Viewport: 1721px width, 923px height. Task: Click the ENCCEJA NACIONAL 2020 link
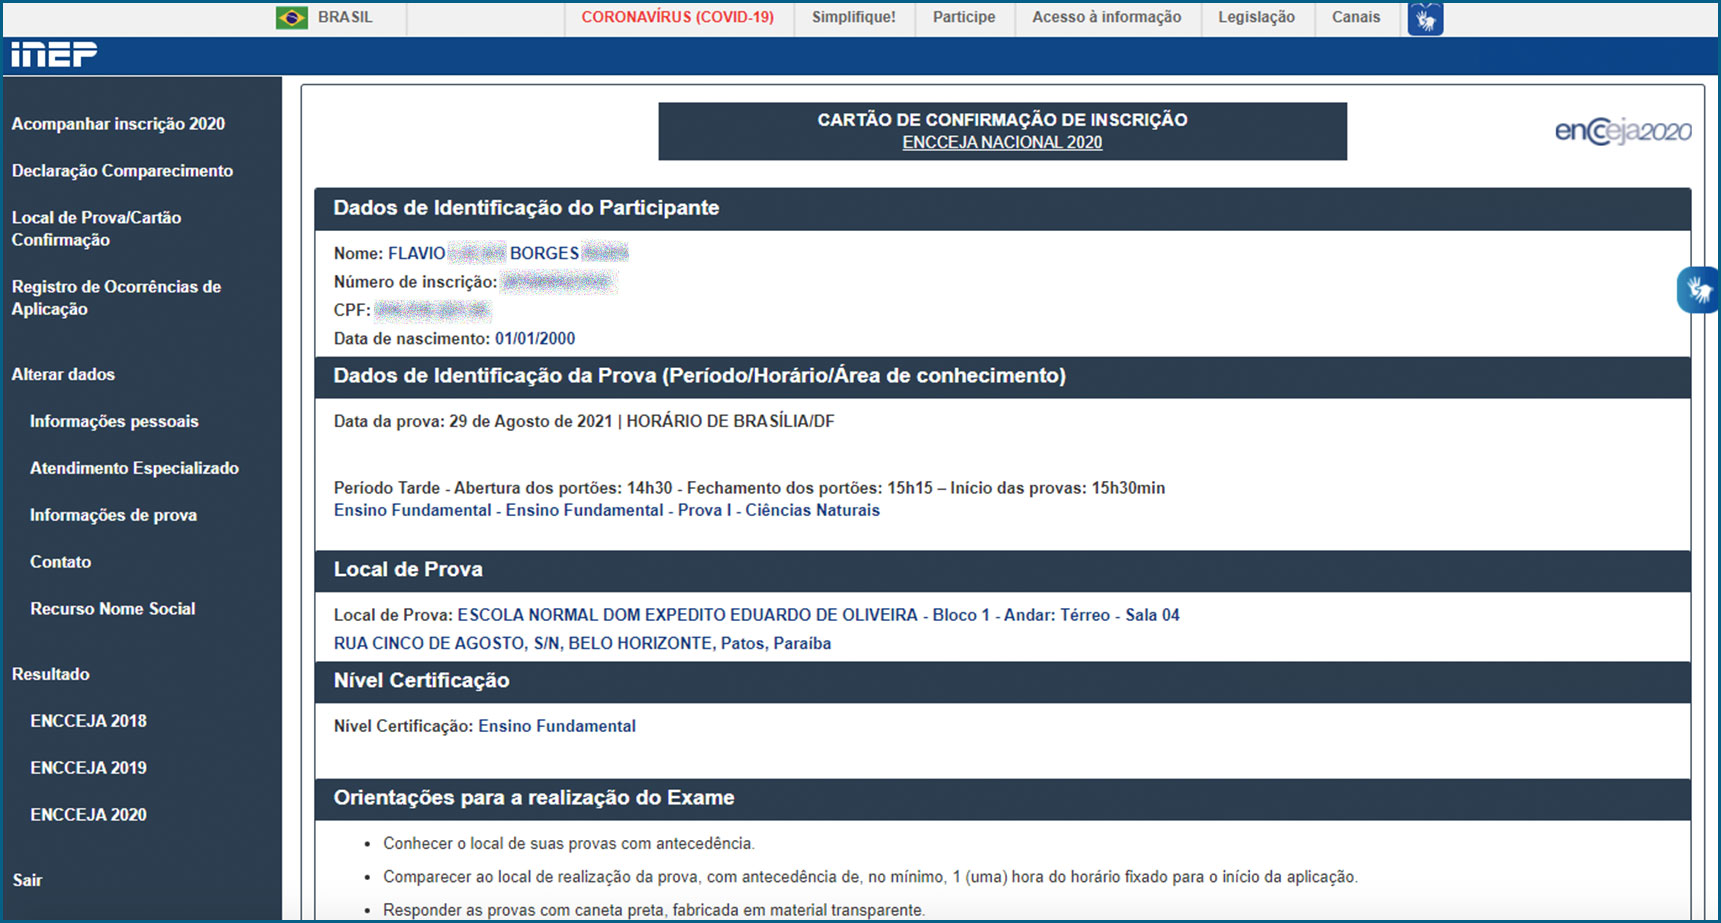coord(1001,141)
